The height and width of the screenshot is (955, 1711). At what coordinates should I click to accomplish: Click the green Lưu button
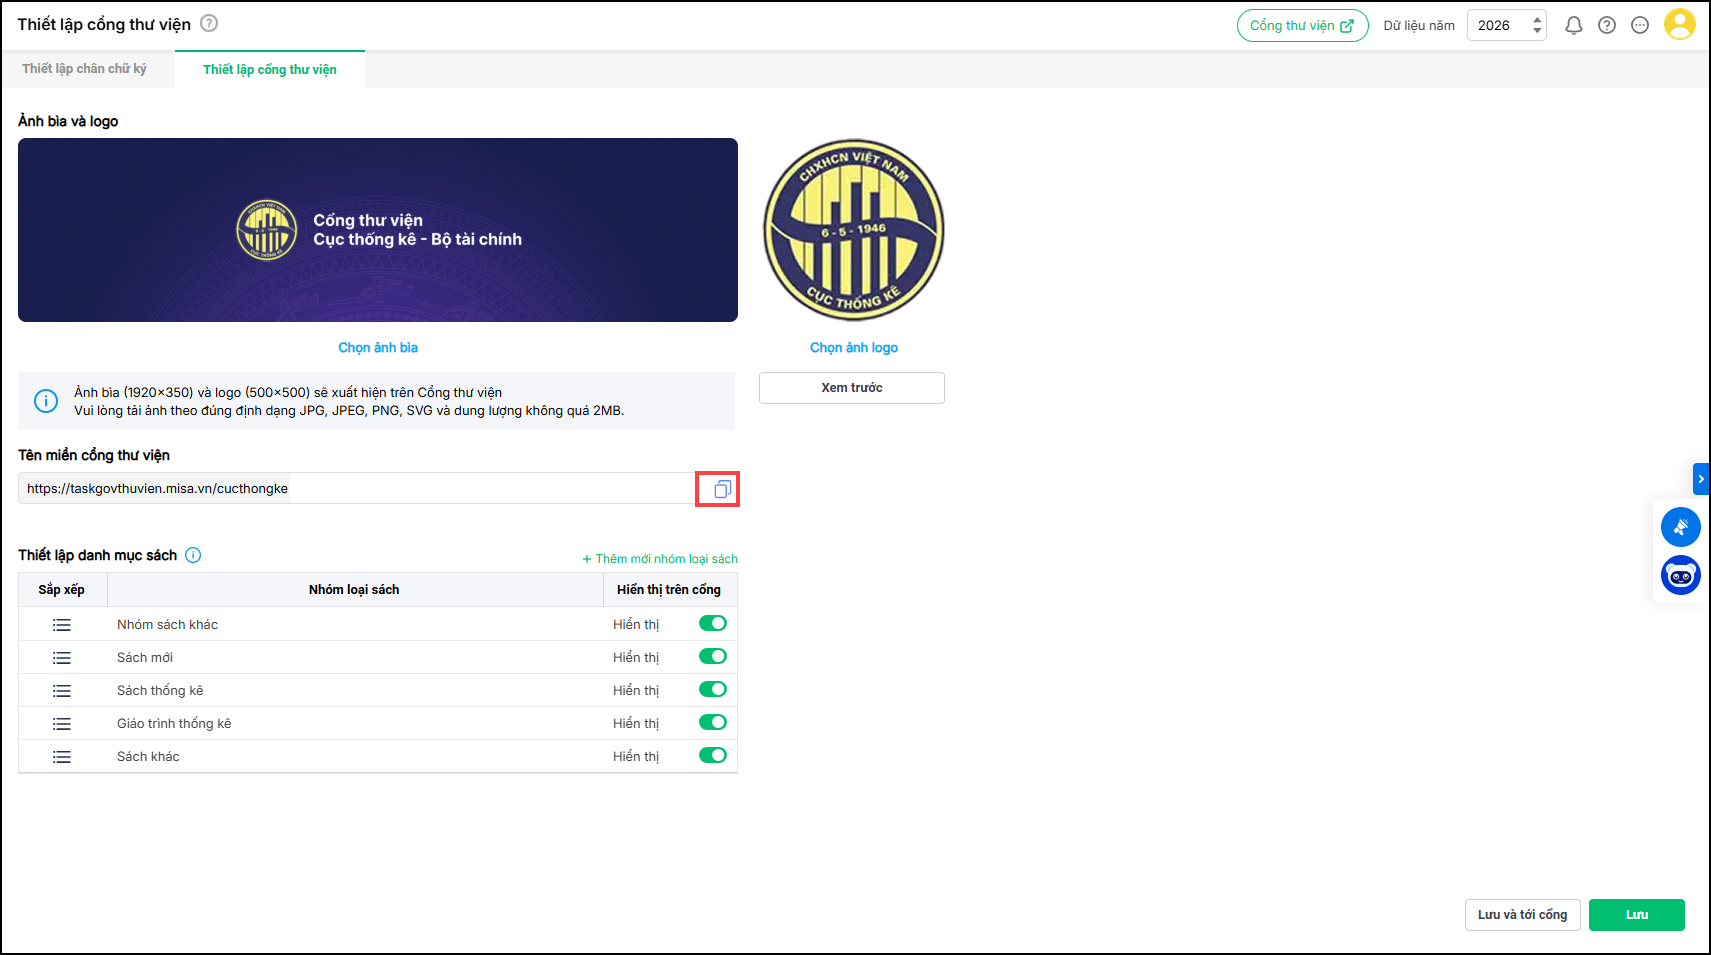coord(1637,915)
